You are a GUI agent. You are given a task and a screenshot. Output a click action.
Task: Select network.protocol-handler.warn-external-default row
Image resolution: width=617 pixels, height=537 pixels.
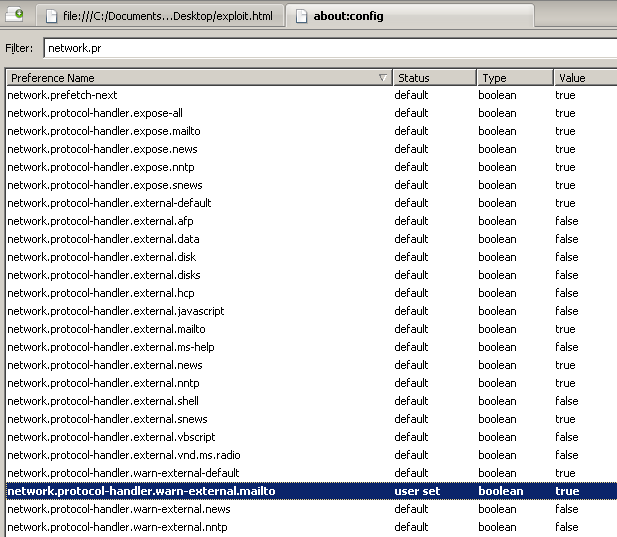pyautogui.click(x=311, y=473)
